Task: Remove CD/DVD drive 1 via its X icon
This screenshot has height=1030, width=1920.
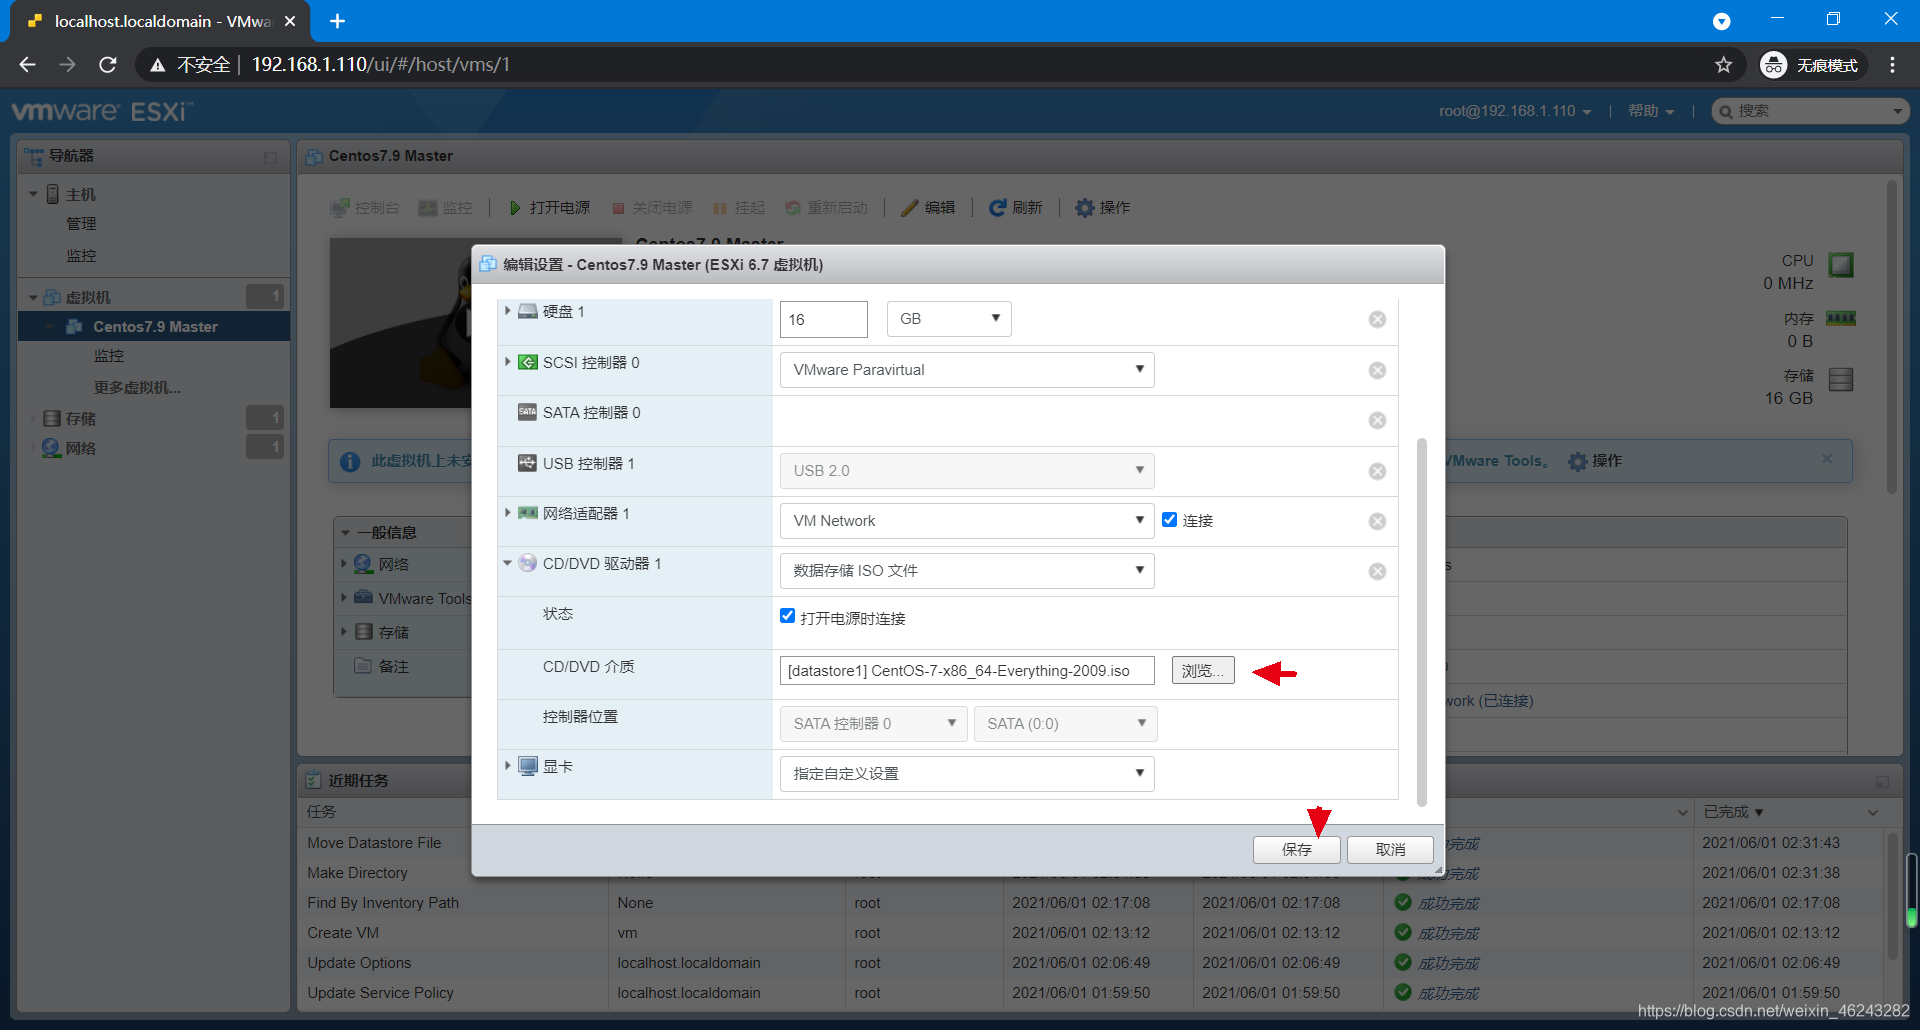Action: point(1377,571)
